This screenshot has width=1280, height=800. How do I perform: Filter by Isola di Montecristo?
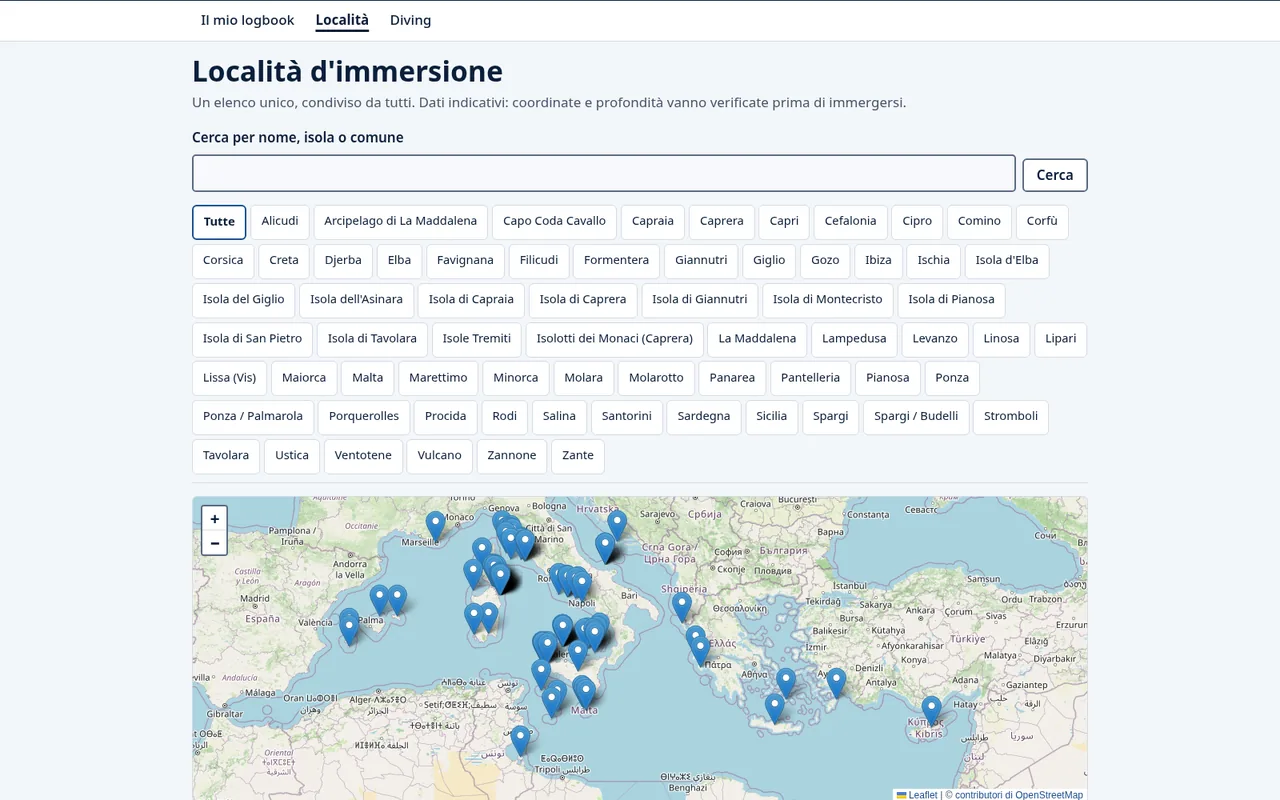(x=828, y=300)
